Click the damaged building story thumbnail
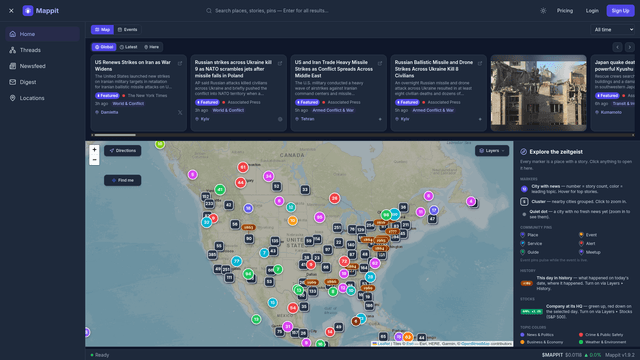 (x=538, y=93)
